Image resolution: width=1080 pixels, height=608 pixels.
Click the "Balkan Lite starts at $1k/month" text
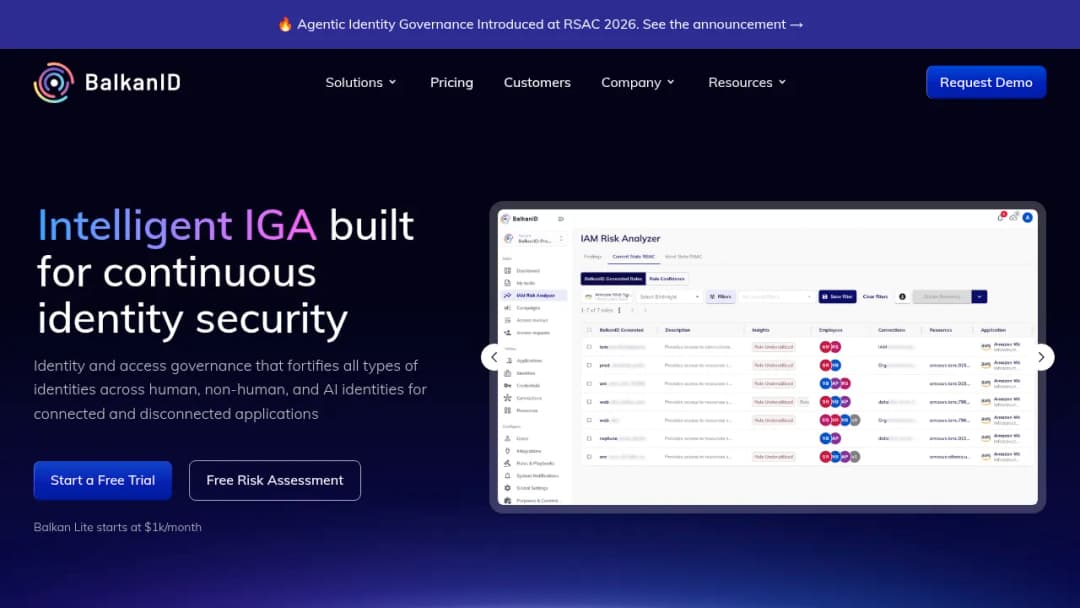pyautogui.click(x=118, y=527)
